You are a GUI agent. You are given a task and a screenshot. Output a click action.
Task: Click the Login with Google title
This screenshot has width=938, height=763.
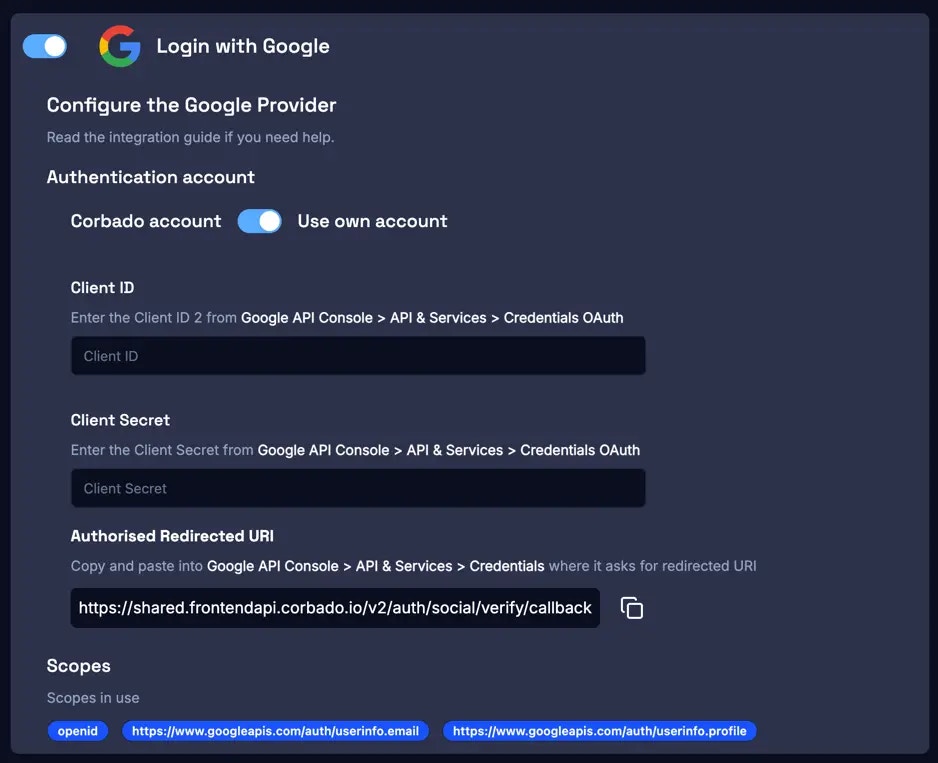pos(243,46)
